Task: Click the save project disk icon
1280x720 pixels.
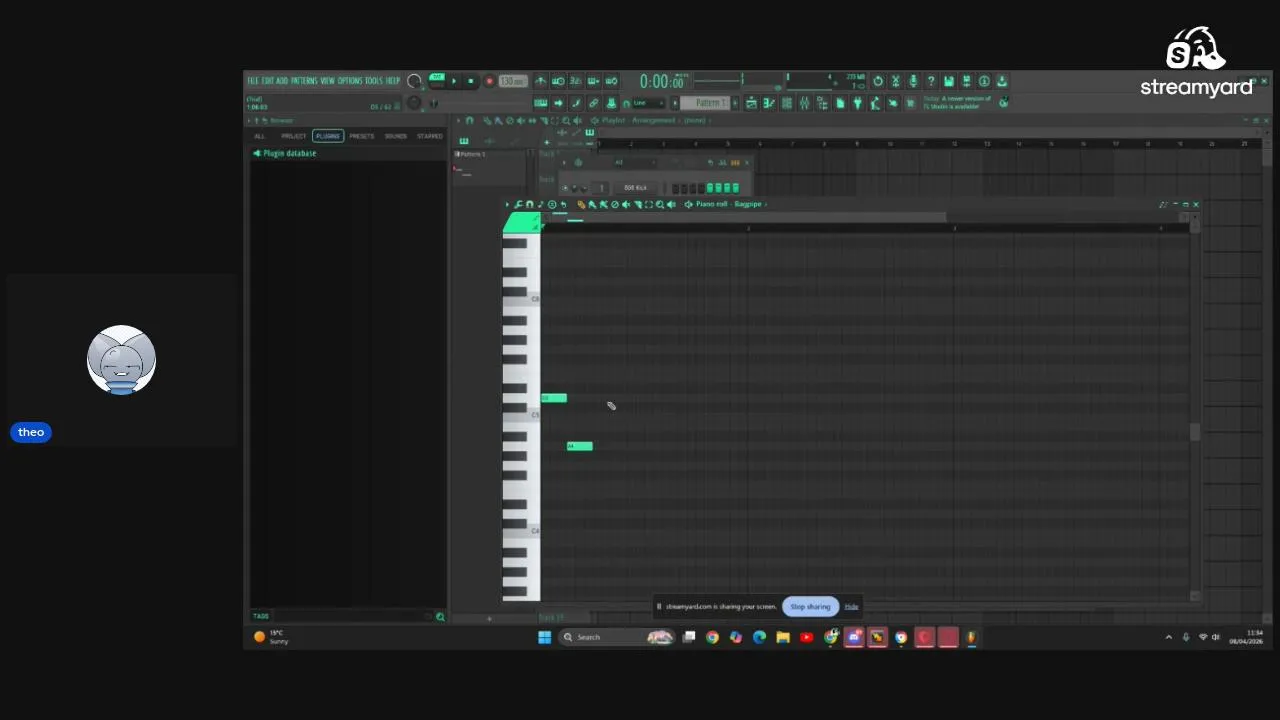Action: 949,81
